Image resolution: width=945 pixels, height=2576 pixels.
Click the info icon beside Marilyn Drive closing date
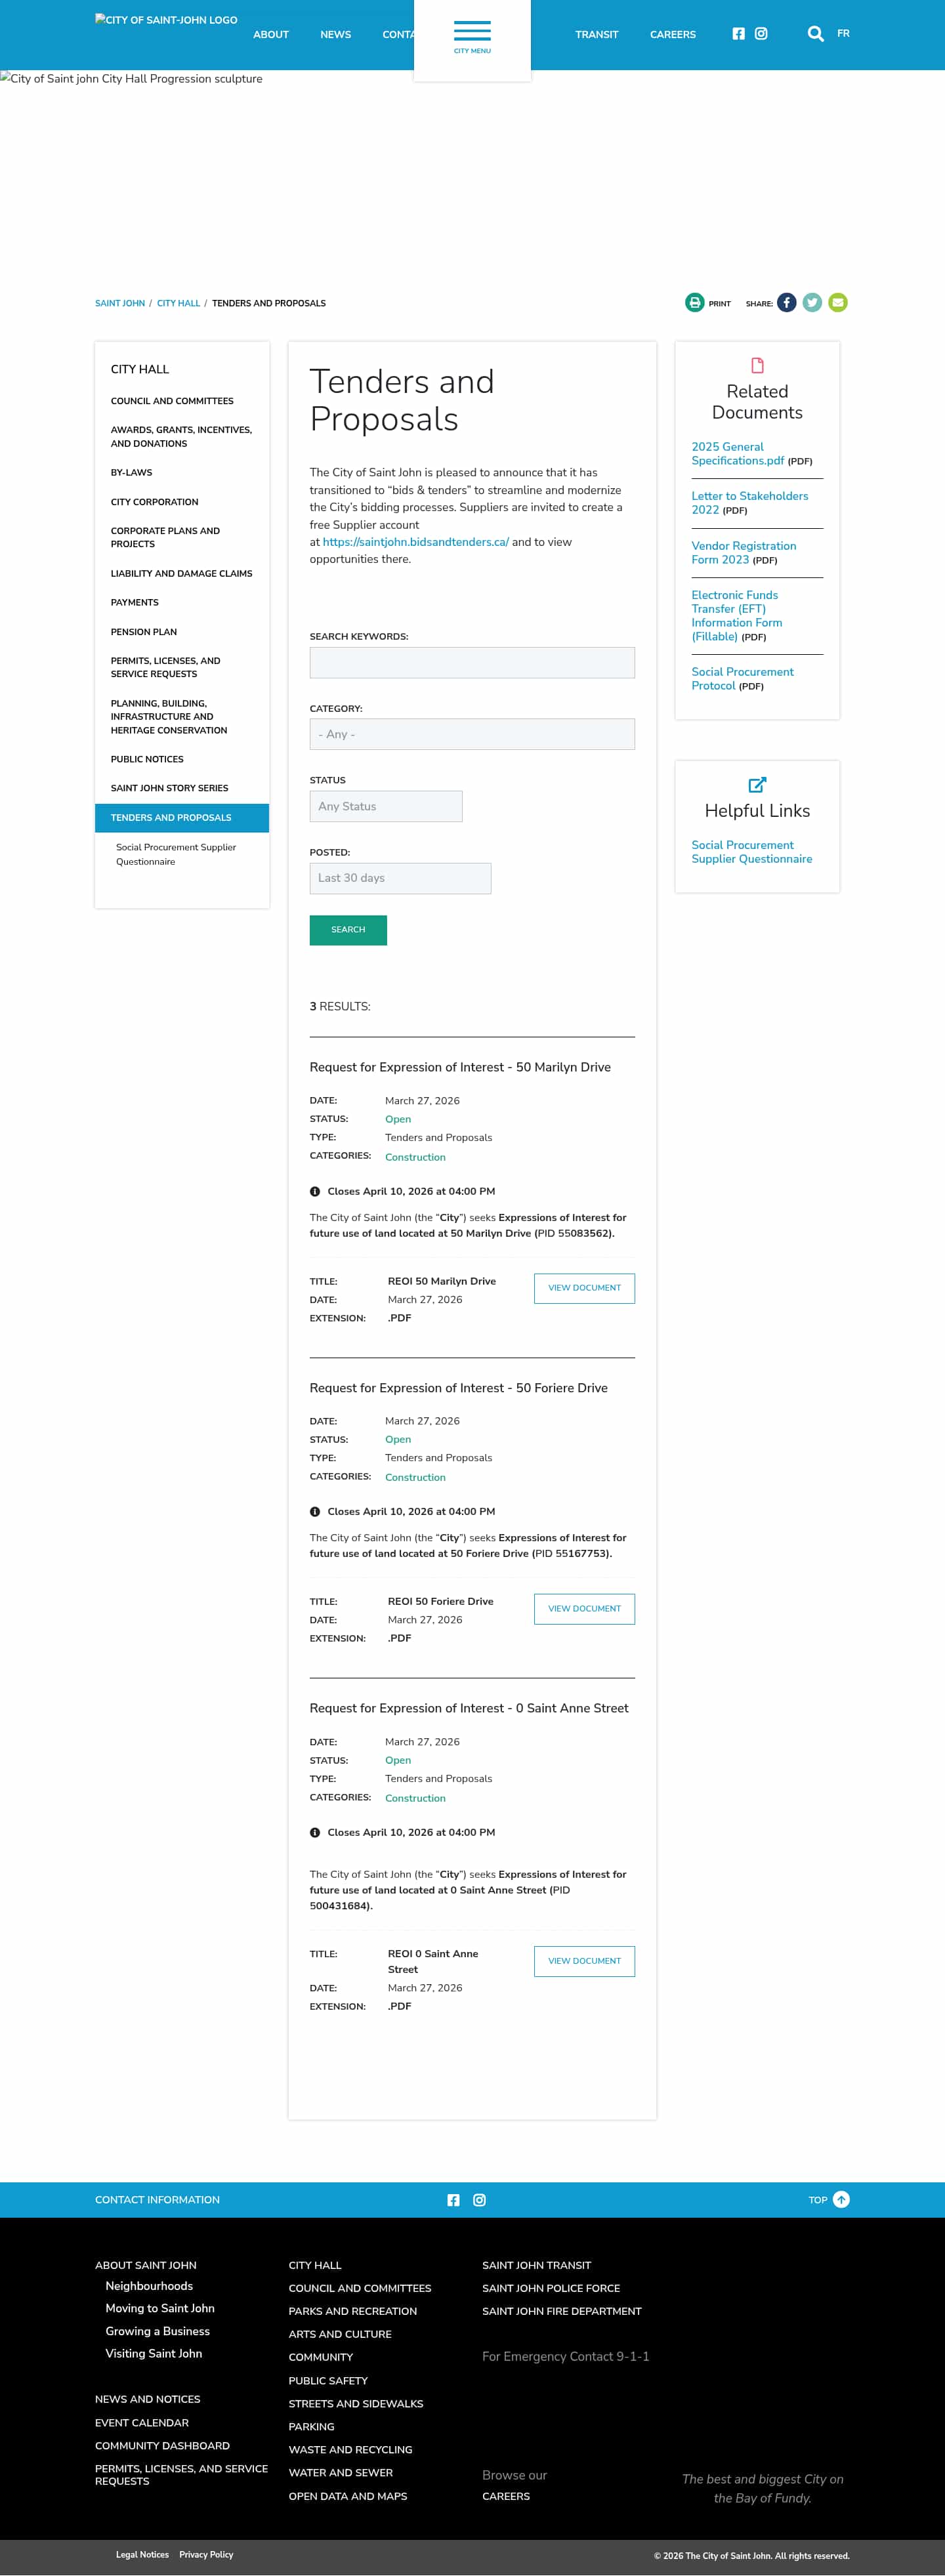[x=315, y=1191]
